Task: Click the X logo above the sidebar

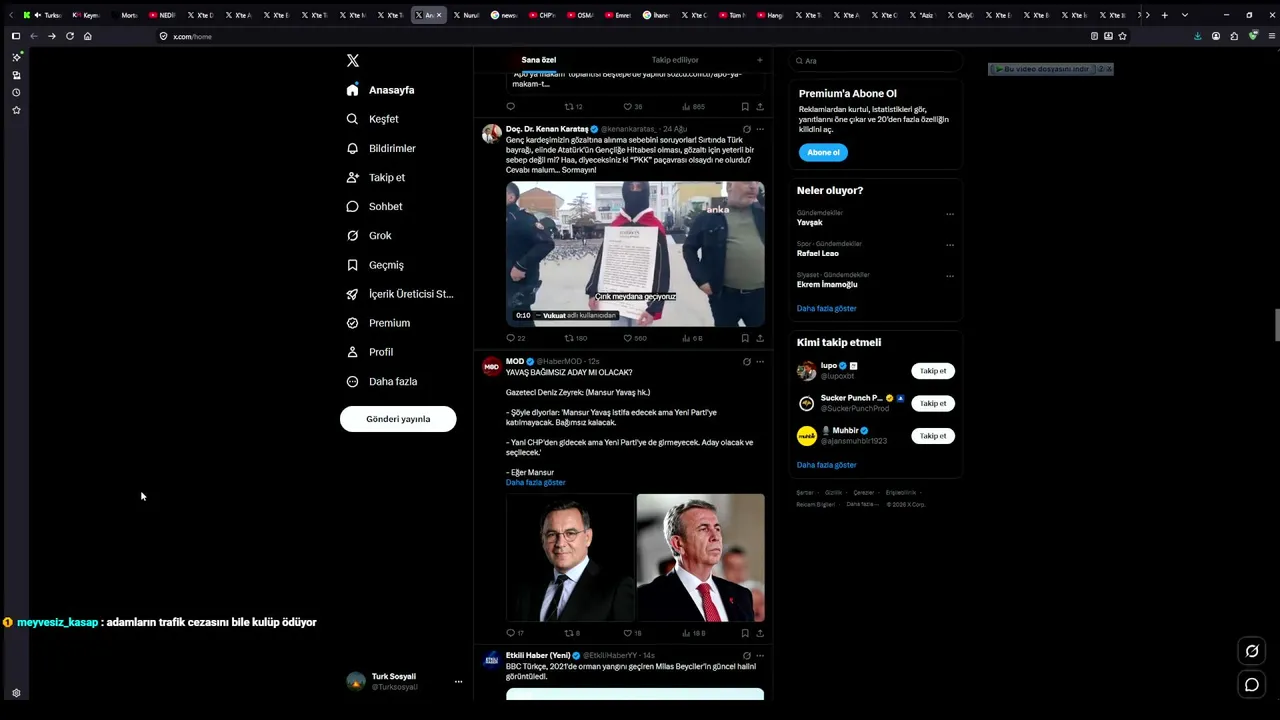Action: point(353,61)
